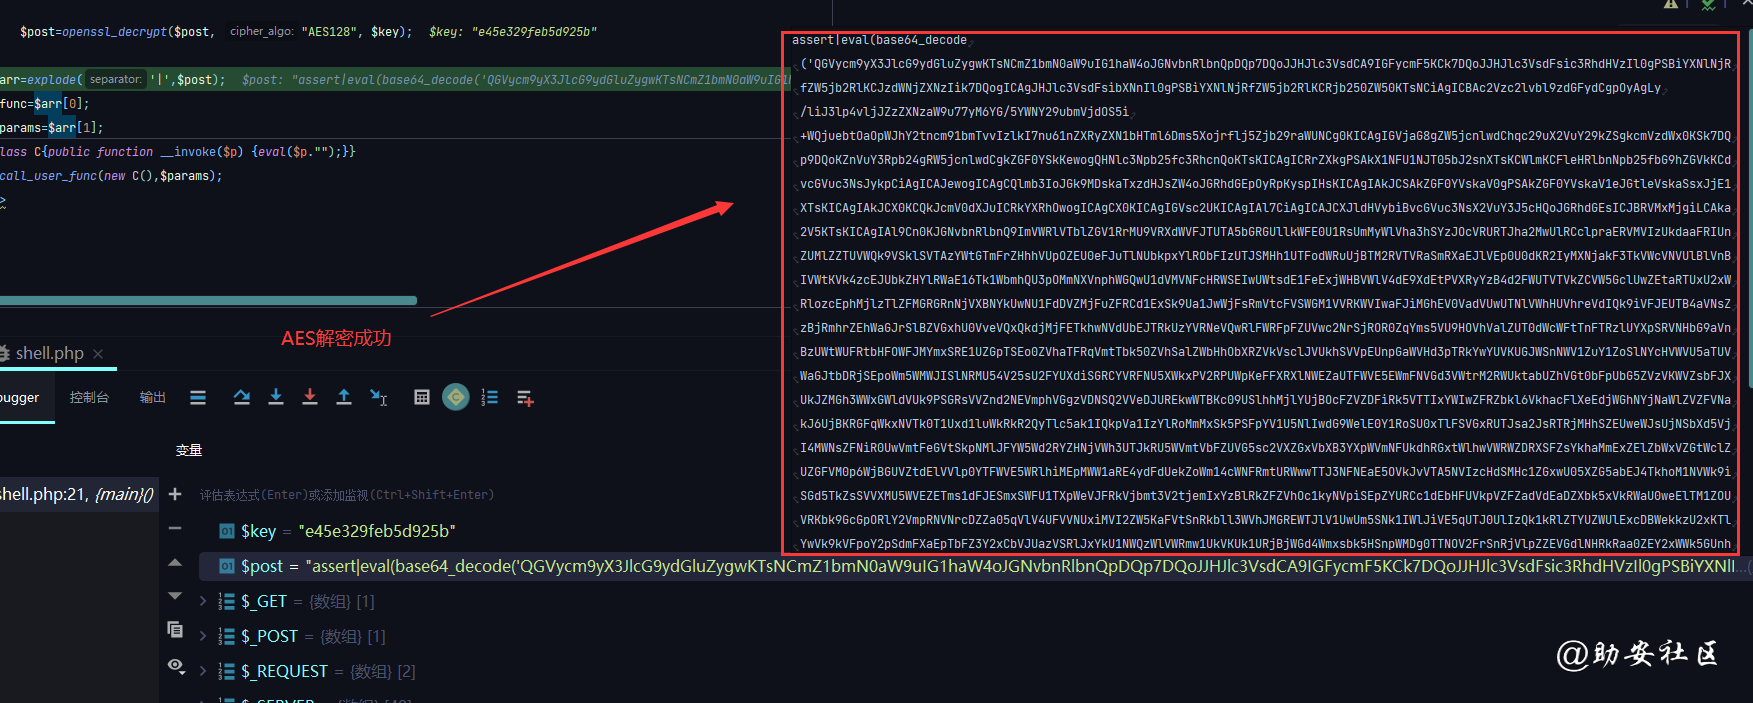Screen dimensions: 1753x703
Task: Click the Step Out debugger icon
Action: [x=344, y=398]
